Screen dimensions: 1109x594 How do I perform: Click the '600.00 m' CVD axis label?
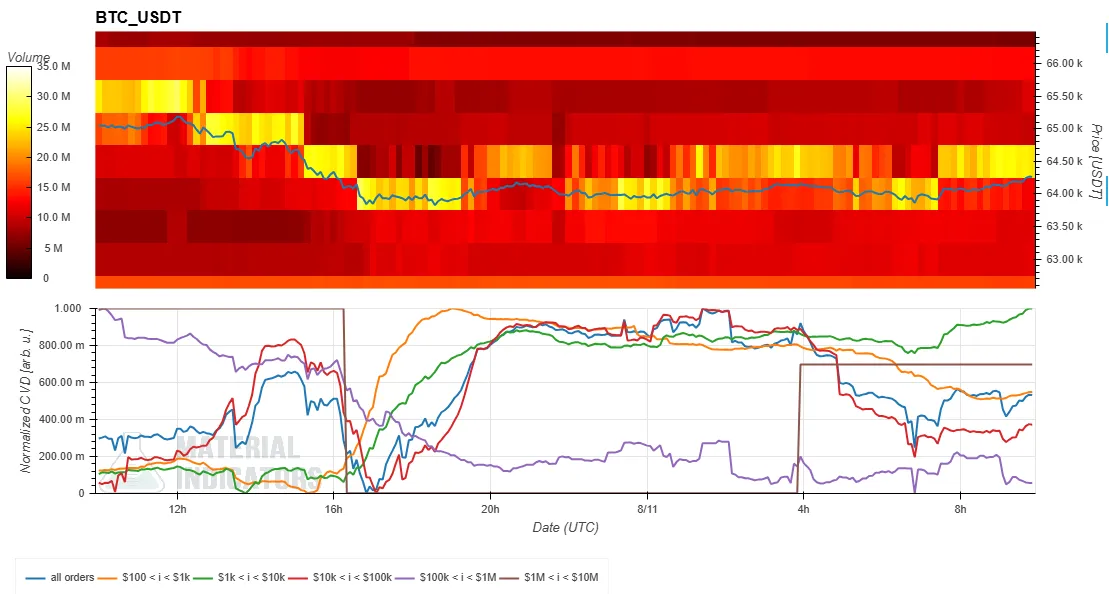62,383
